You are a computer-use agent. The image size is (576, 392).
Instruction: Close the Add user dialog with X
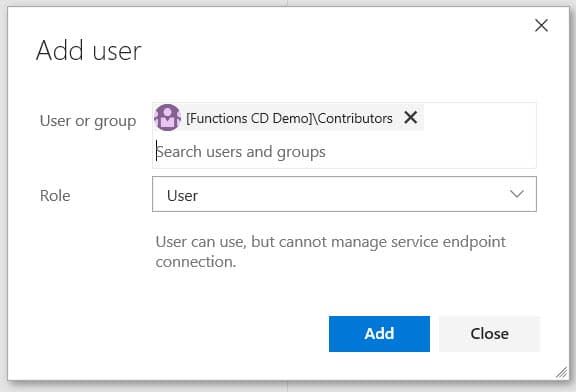tap(541, 26)
